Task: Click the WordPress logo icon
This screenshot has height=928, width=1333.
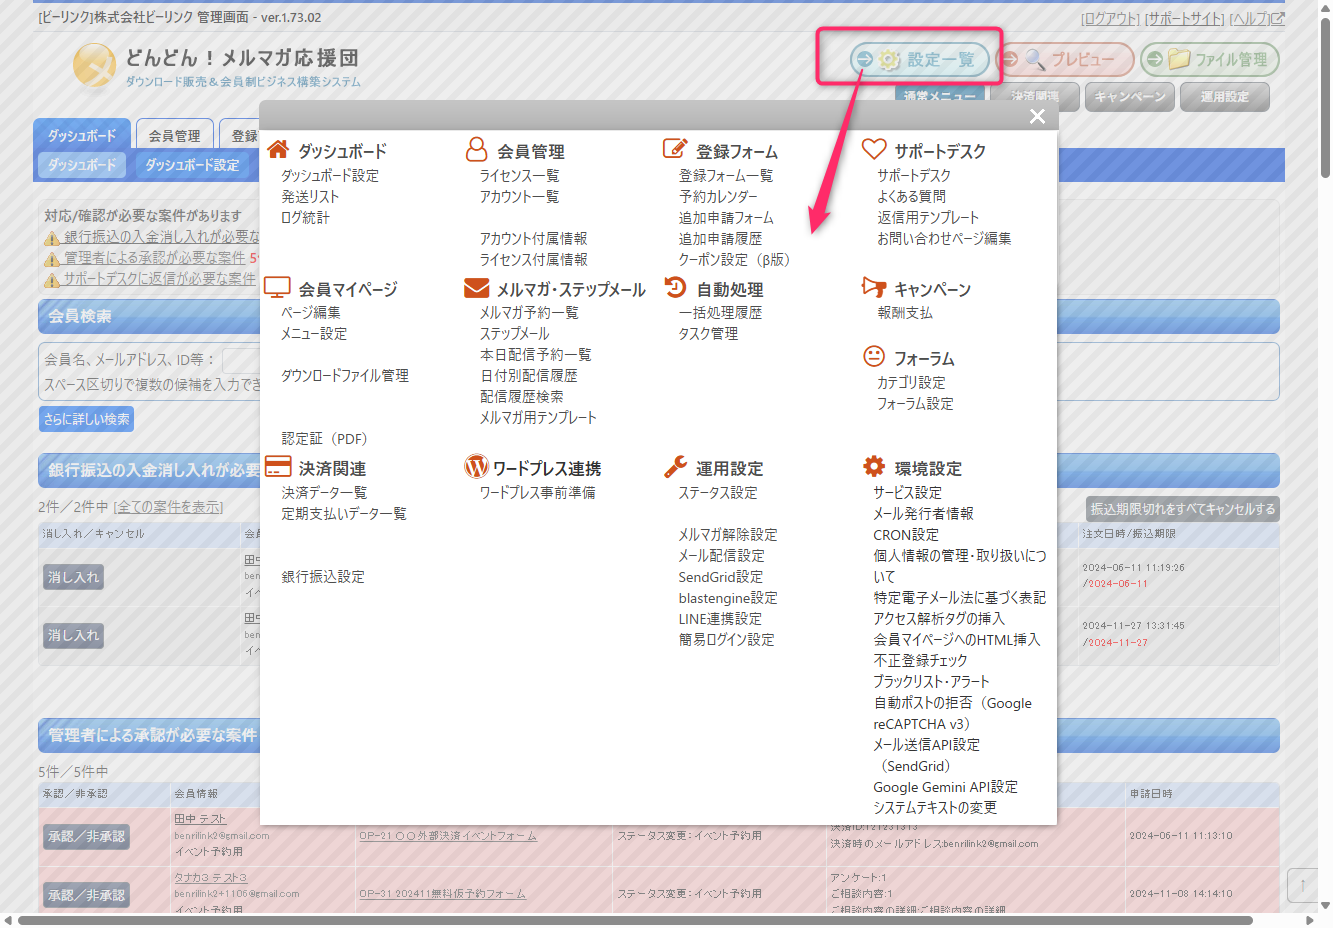Action: [x=477, y=466]
